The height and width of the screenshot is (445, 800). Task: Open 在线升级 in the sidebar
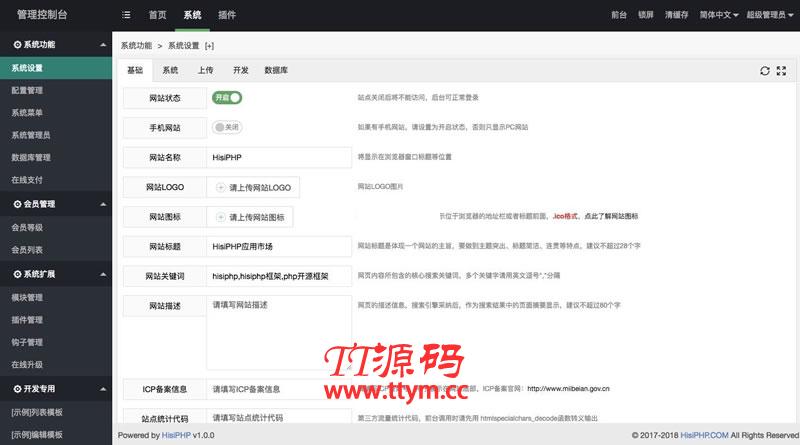[x=56, y=365]
